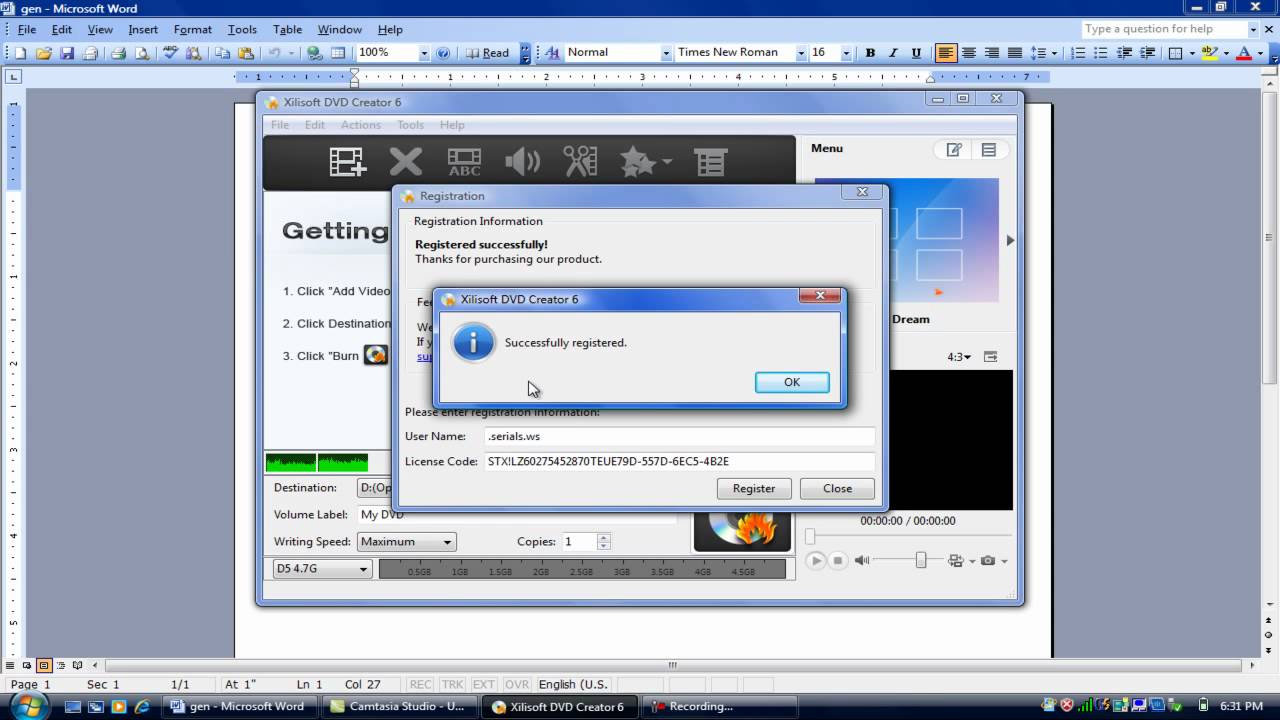Open the File menu in Word
1280x720 pixels.
click(x=26, y=30)
